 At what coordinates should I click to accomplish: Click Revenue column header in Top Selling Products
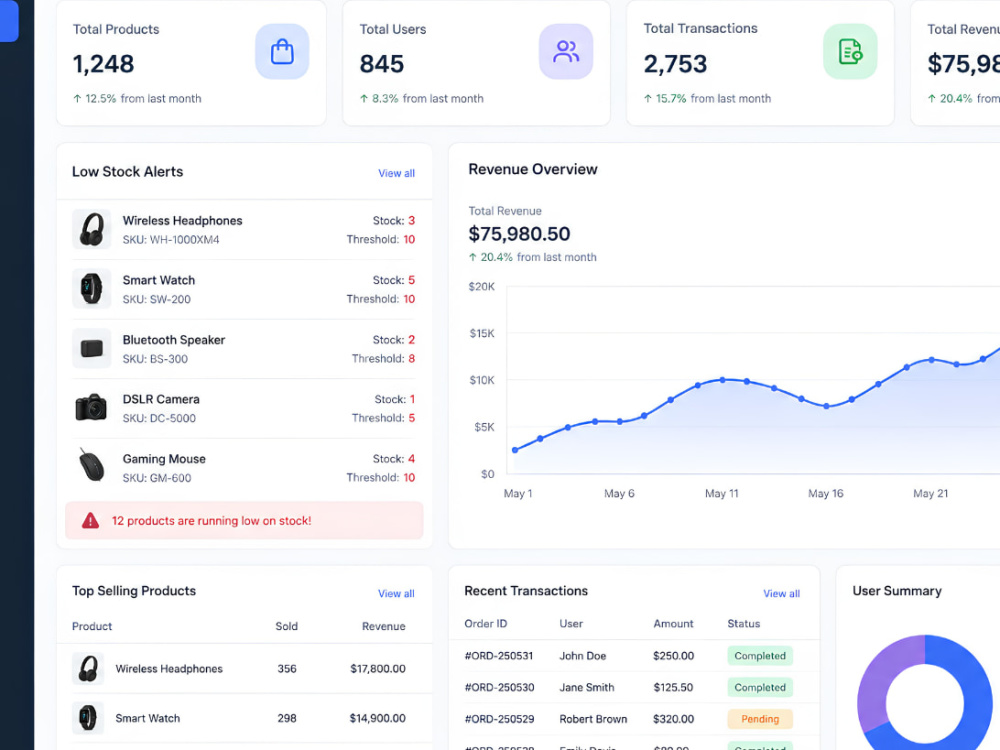383,626
